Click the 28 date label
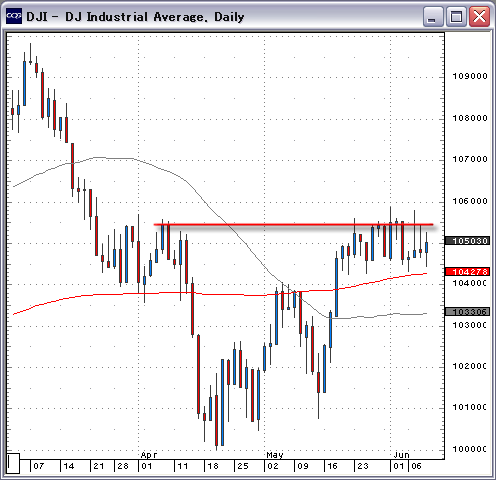Viewport: 496px width, 480px height. tap(123, 466)
